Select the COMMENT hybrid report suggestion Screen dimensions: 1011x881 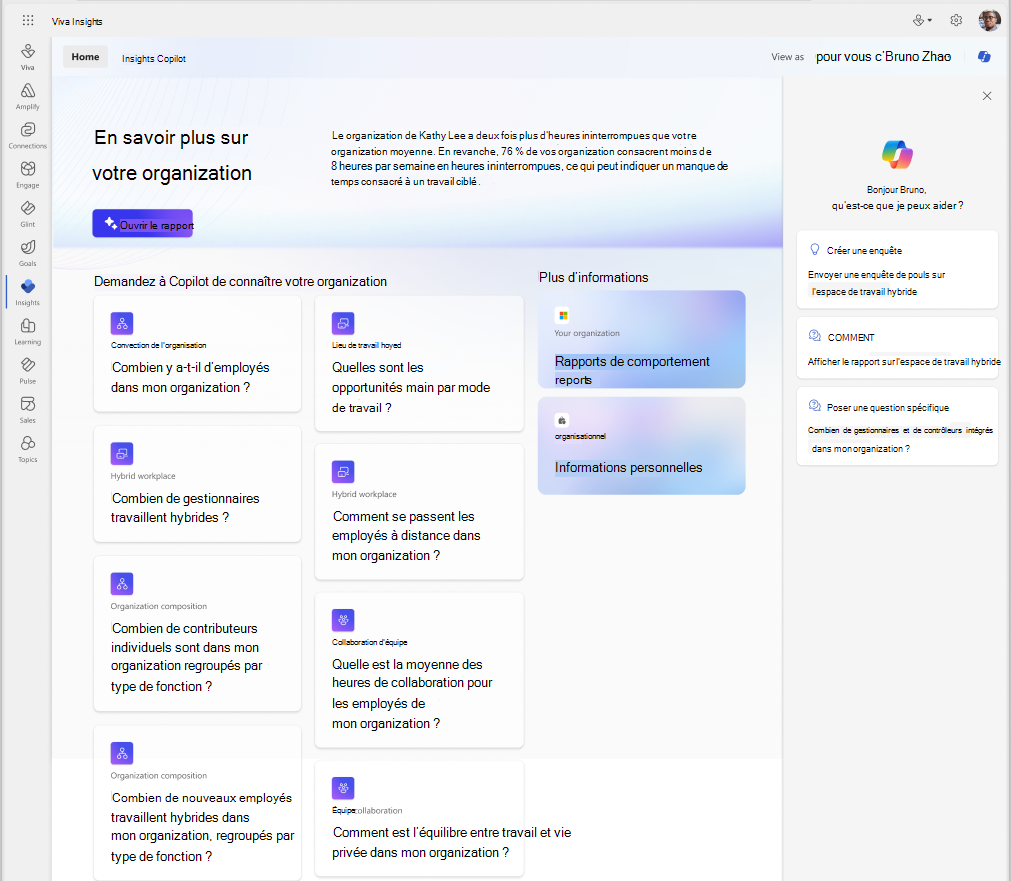(897, 348)
